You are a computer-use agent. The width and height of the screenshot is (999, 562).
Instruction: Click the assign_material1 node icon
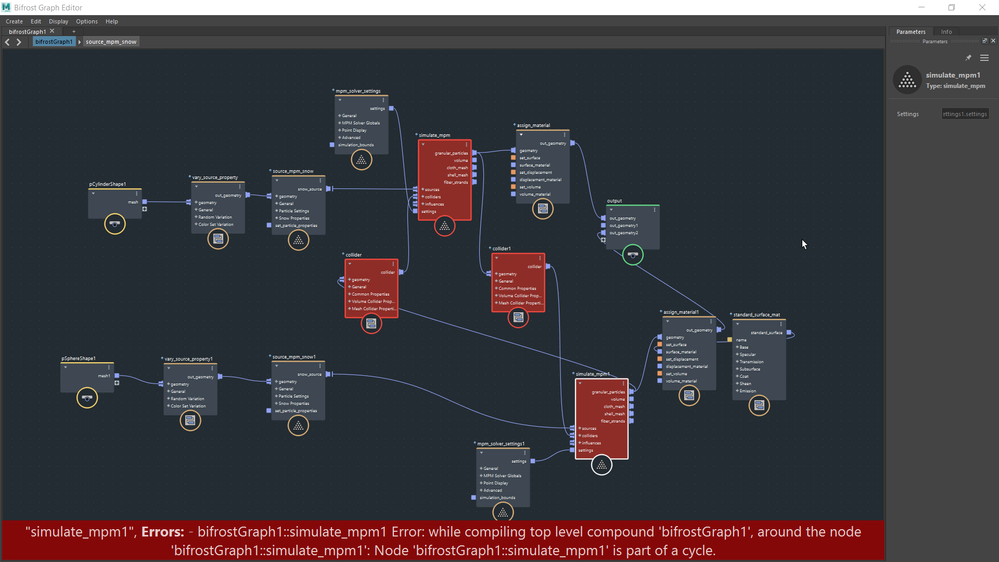click(x=689, y=396)
